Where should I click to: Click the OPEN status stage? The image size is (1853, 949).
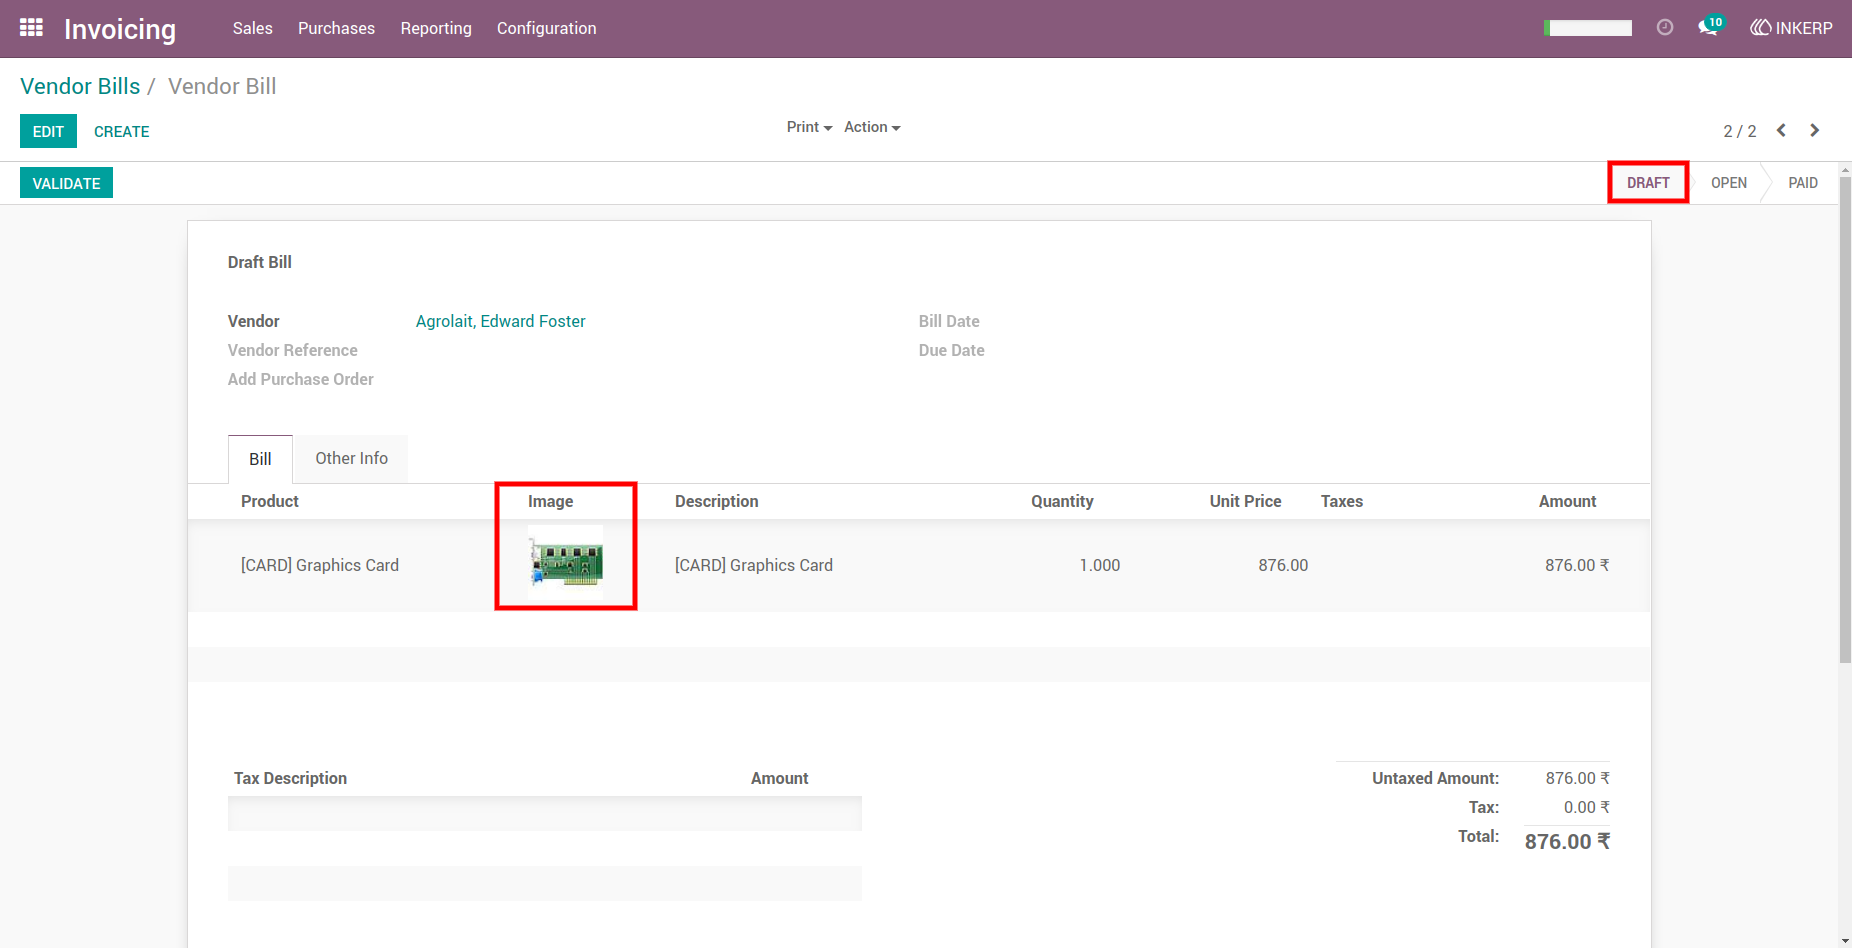point(1729,183)
